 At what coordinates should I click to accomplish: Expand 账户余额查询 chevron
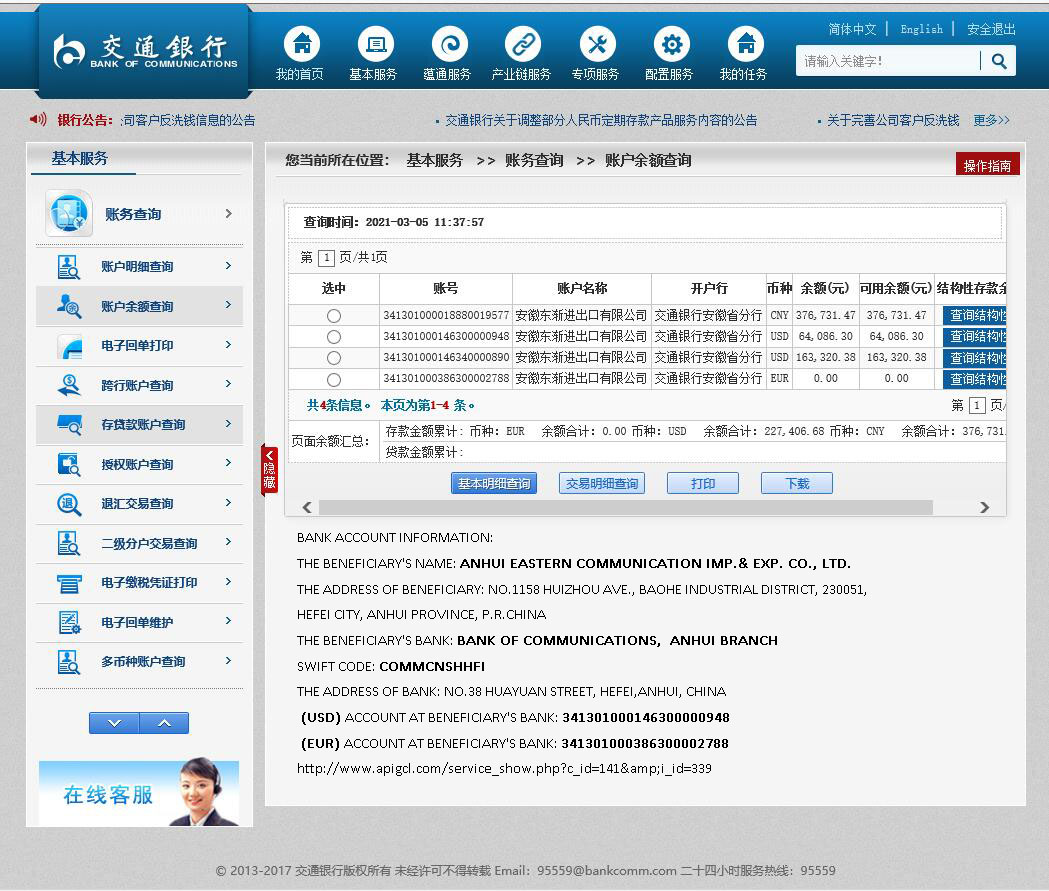[229, 305]
